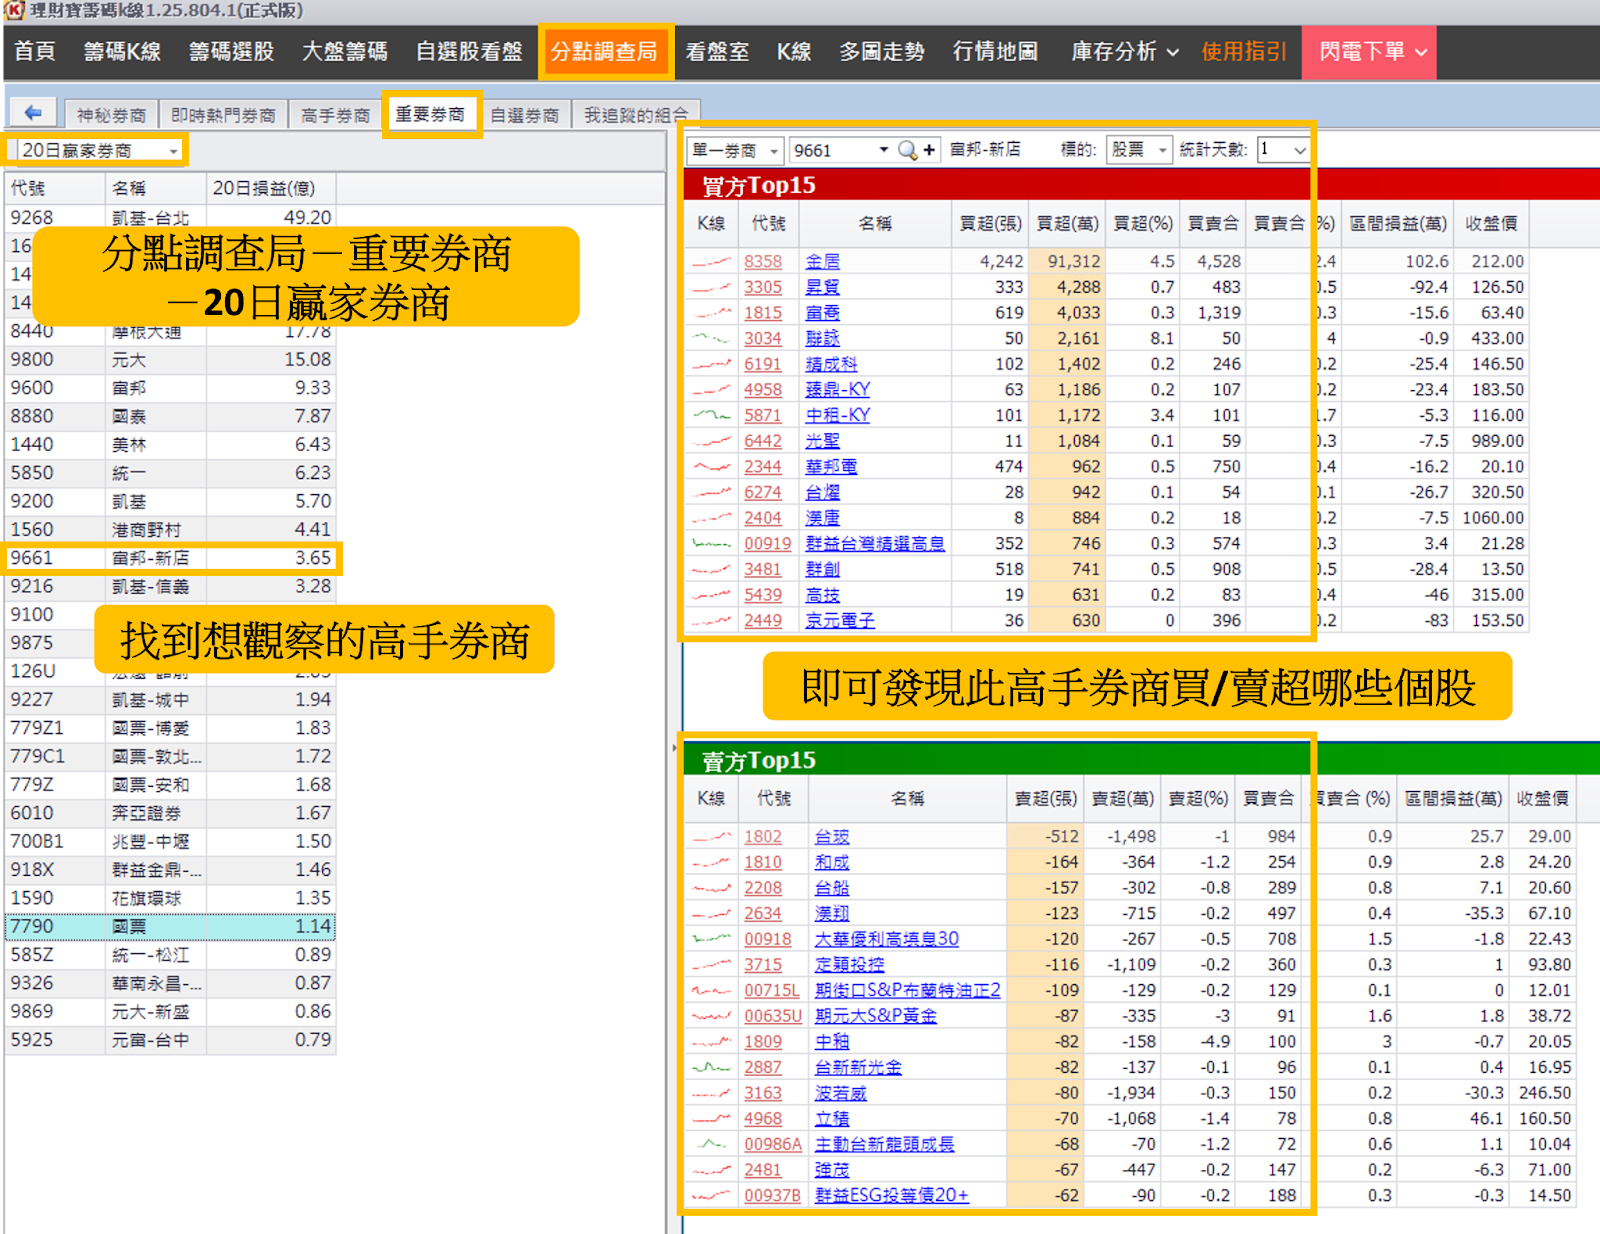Click the back arrow navigation icon
The image size is (1600, 1234).
coord(31,112)
